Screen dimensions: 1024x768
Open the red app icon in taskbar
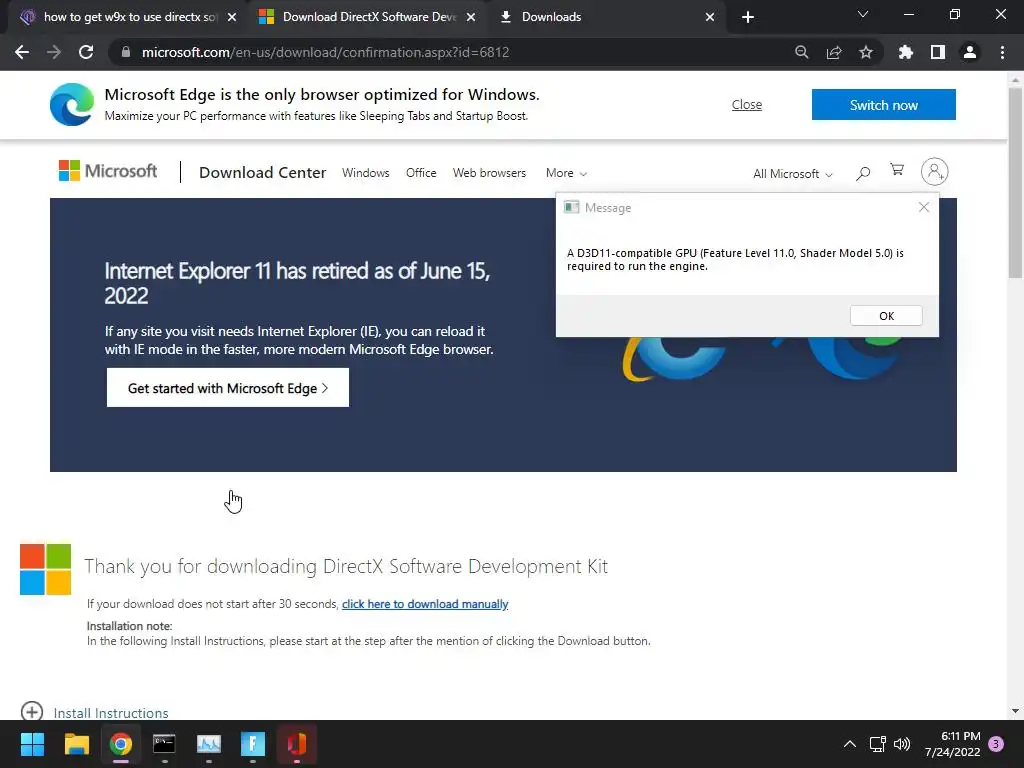296,744
